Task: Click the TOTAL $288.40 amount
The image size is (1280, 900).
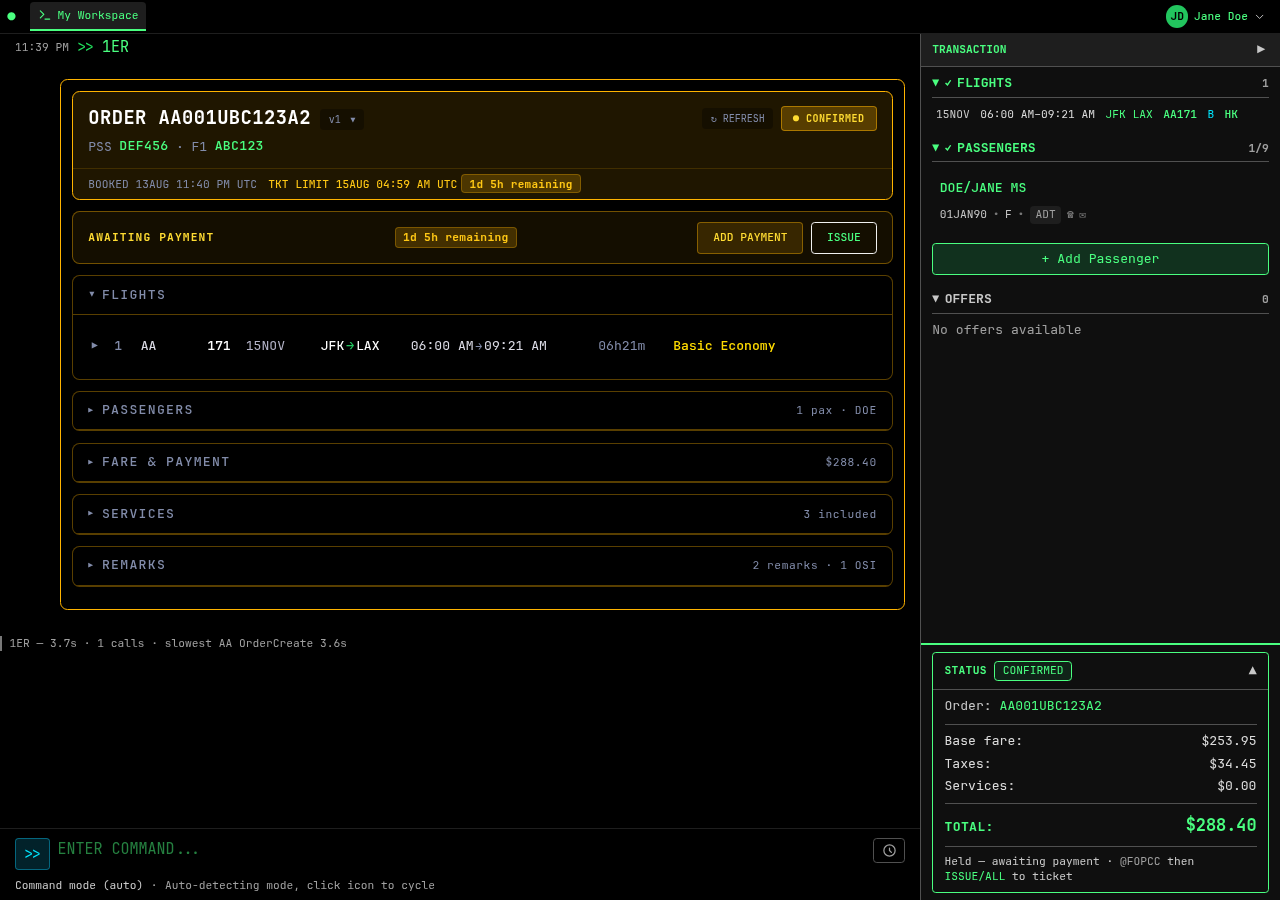Action: click(x=1221, y=825)
